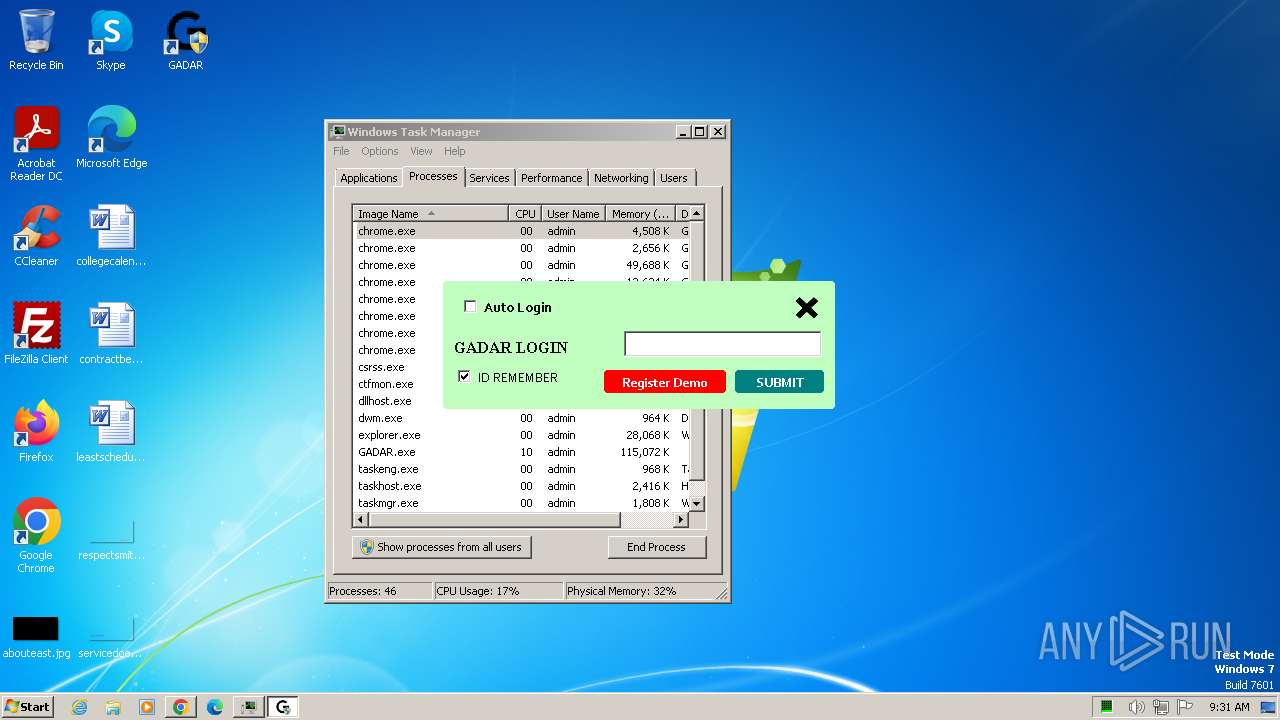Open the GADAR desktop shortcut
This screenshot has width=1280, height=720.
click(x=185, y=40)
